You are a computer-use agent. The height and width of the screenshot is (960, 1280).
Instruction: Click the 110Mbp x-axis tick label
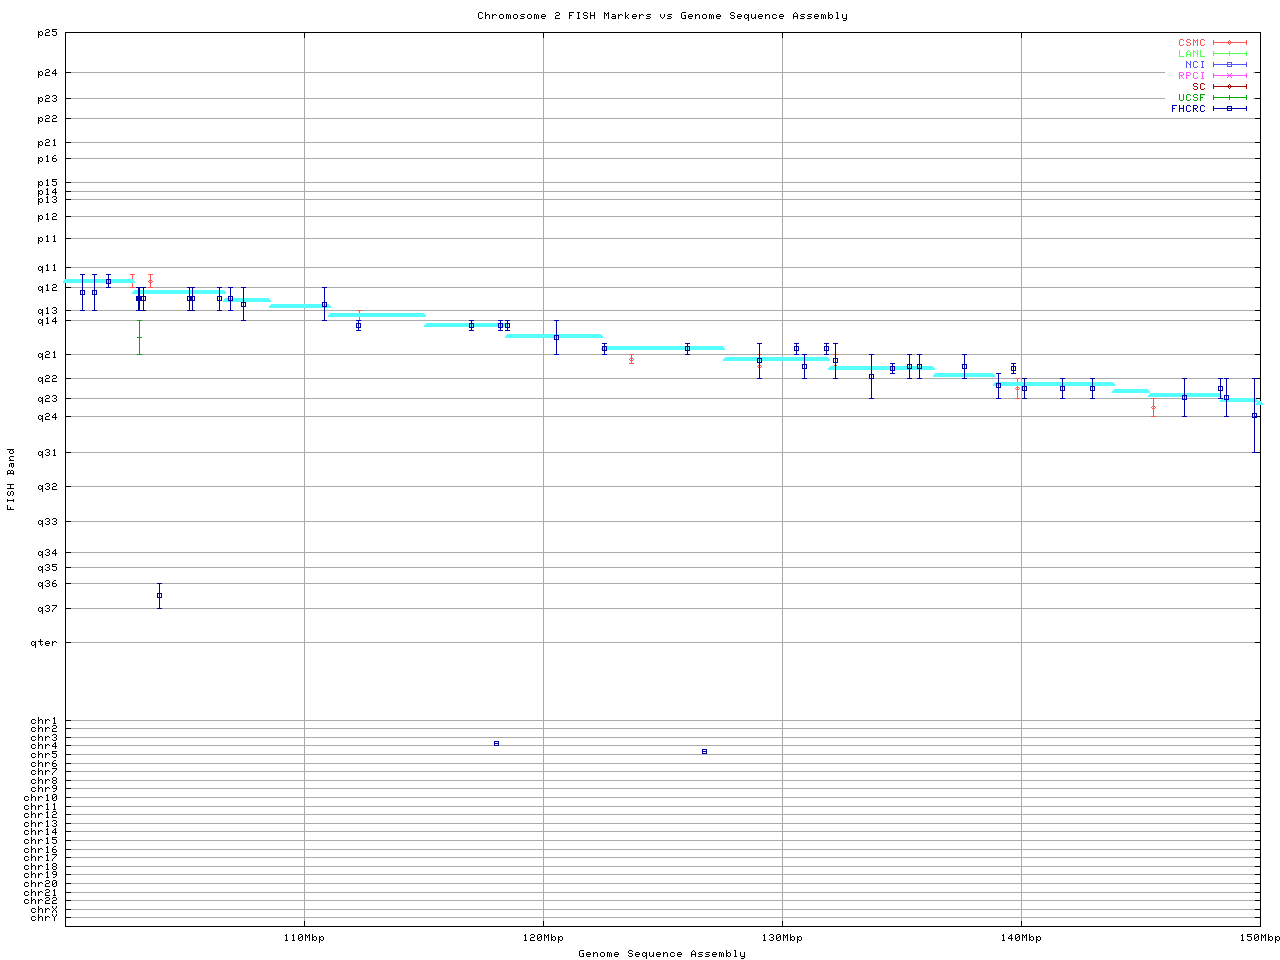point(304,938)
